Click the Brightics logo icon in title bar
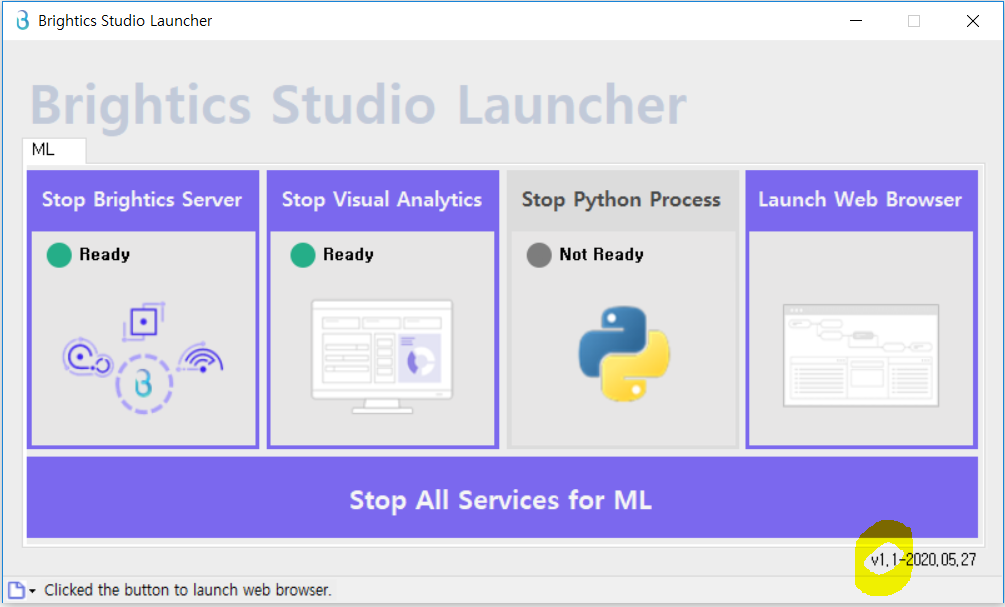The width and height of the screenshot is (1005, 607). [x=22, y=21]
